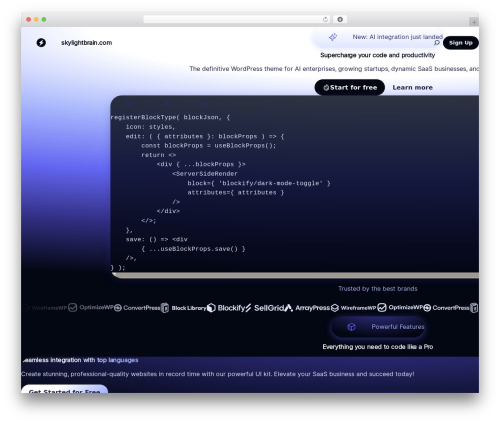The width and height of the screenshot is (500, 423).
Task: Click the ArrayPress brand name
Action: 312,308
